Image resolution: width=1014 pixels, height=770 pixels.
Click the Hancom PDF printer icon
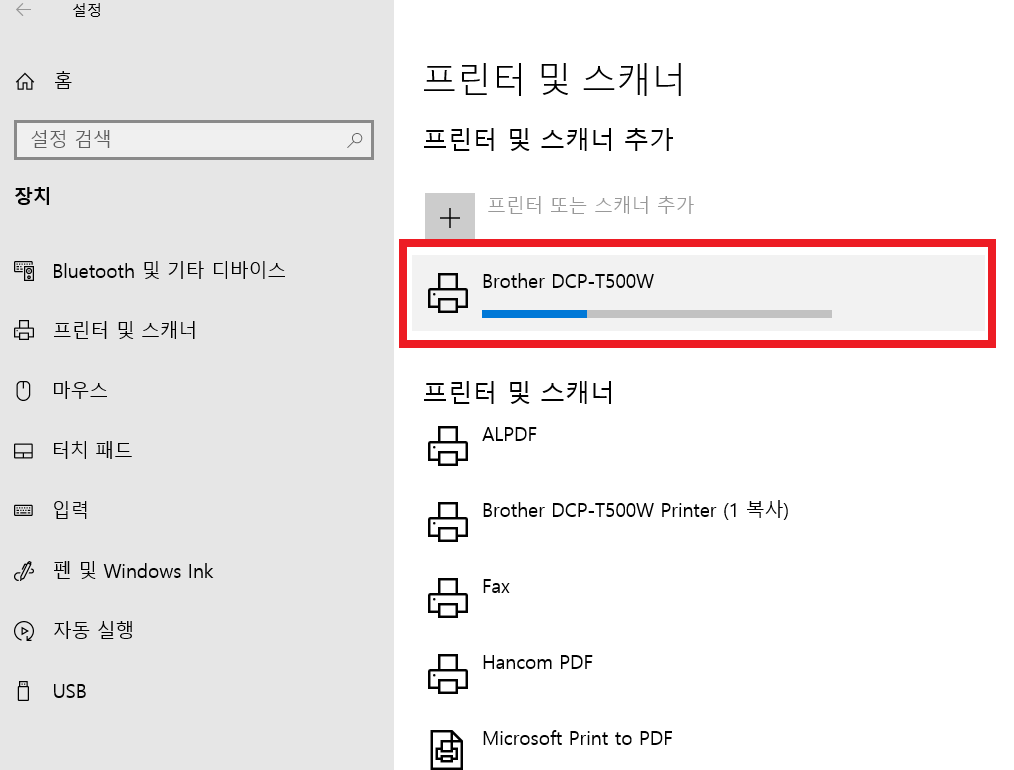[x=448, y=674]
